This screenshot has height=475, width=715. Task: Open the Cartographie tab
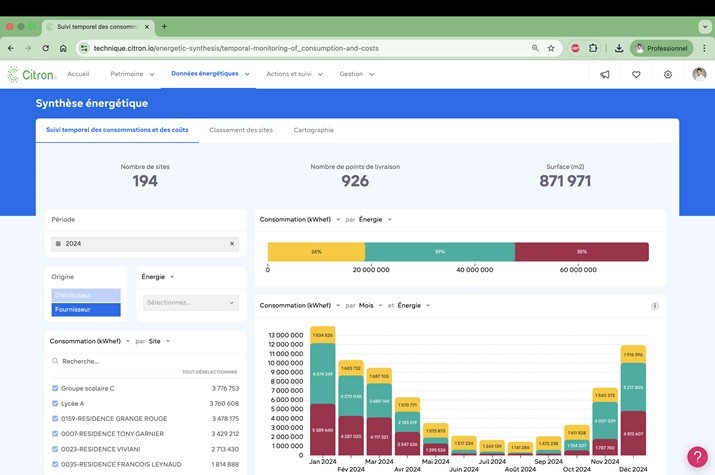click(x=313, y=130)
